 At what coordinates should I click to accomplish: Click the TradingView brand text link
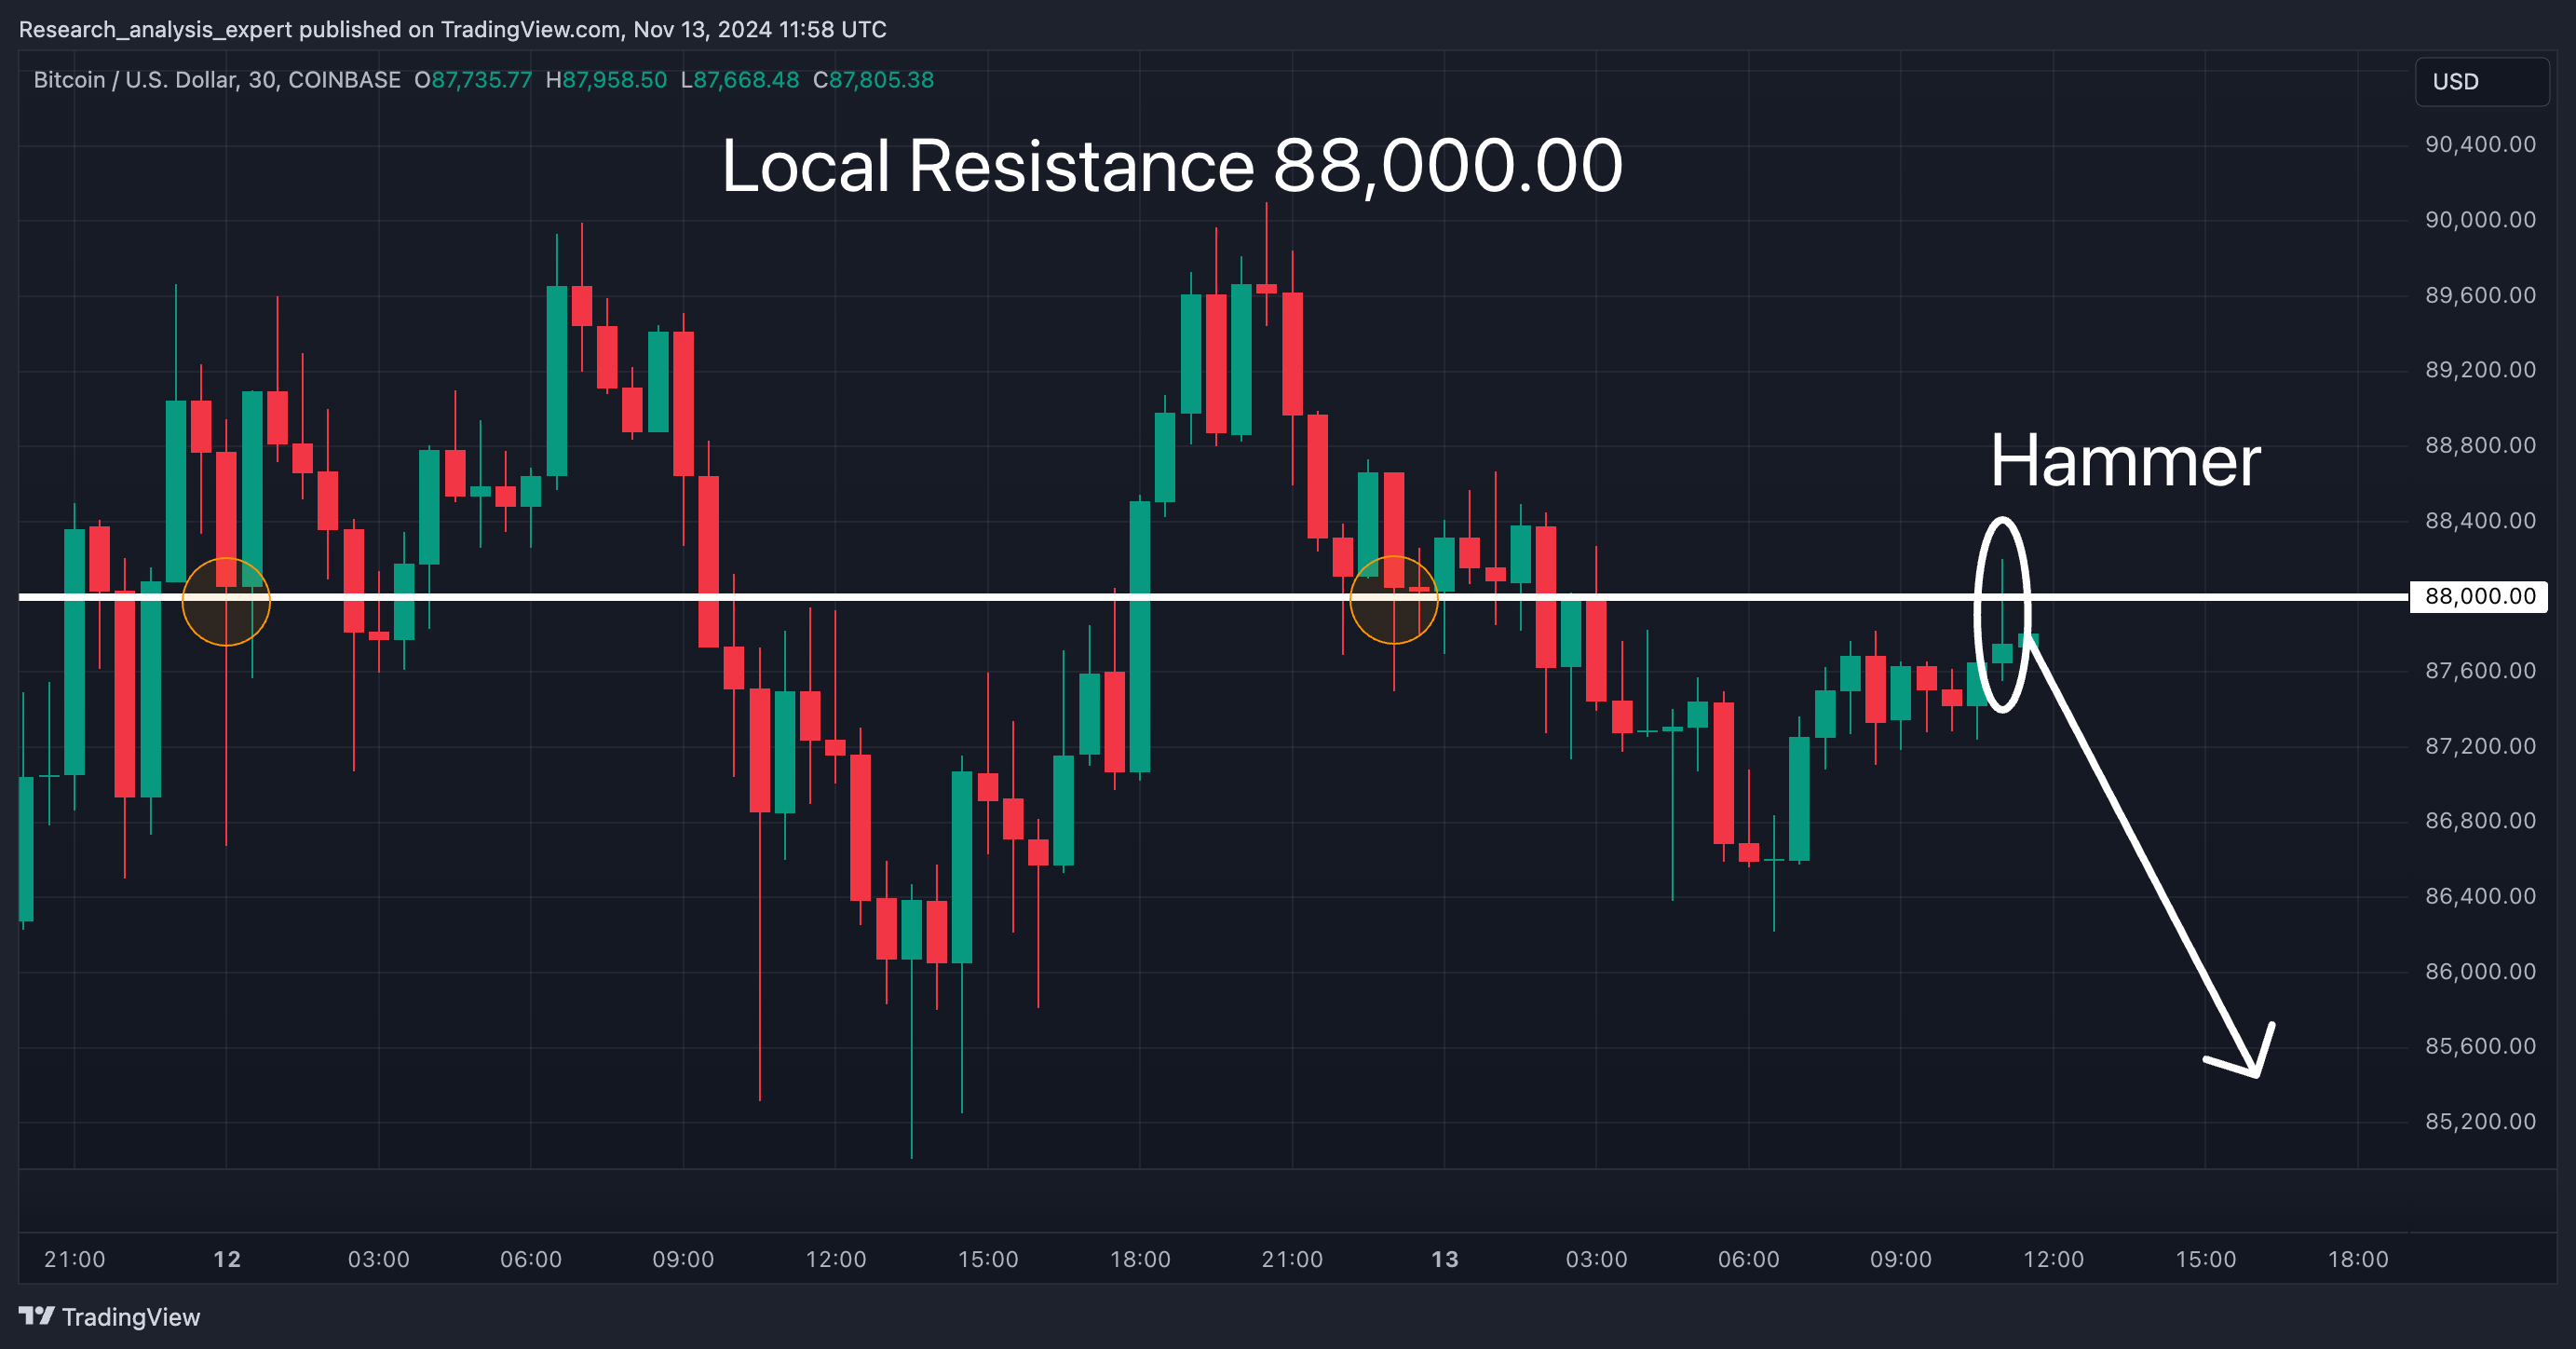pyautogui.click(x=131, y=1317)
